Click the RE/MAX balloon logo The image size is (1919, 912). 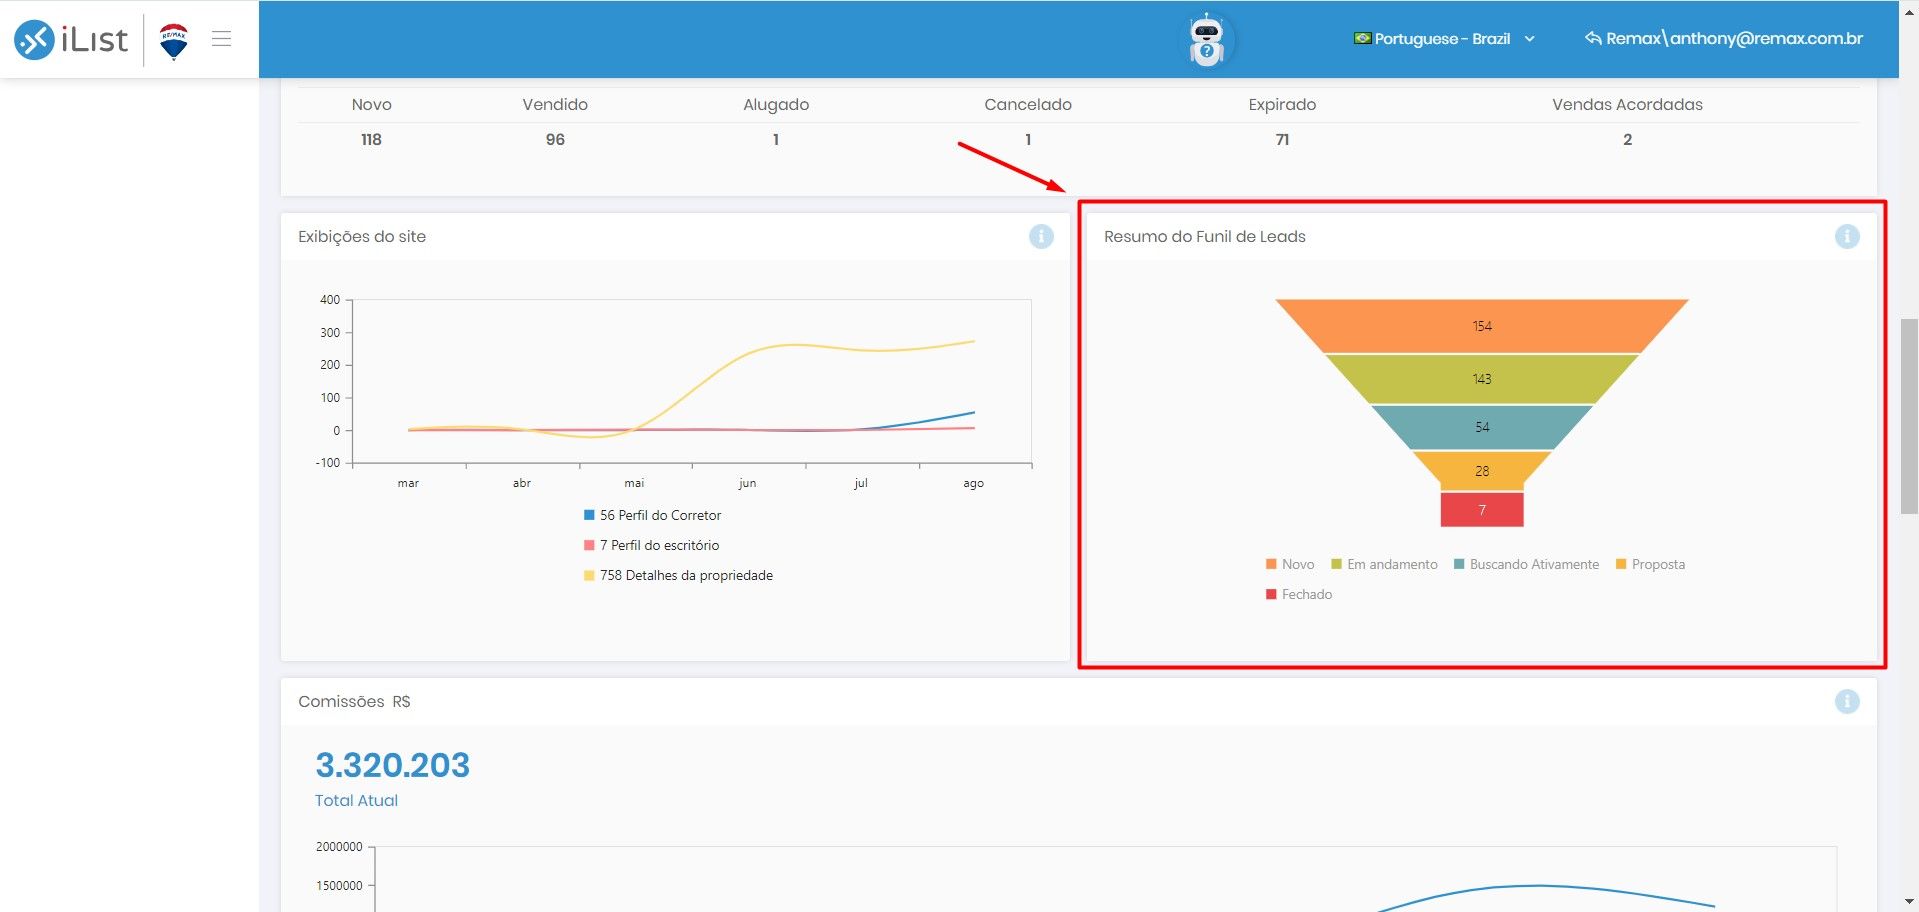pos(174,41)
